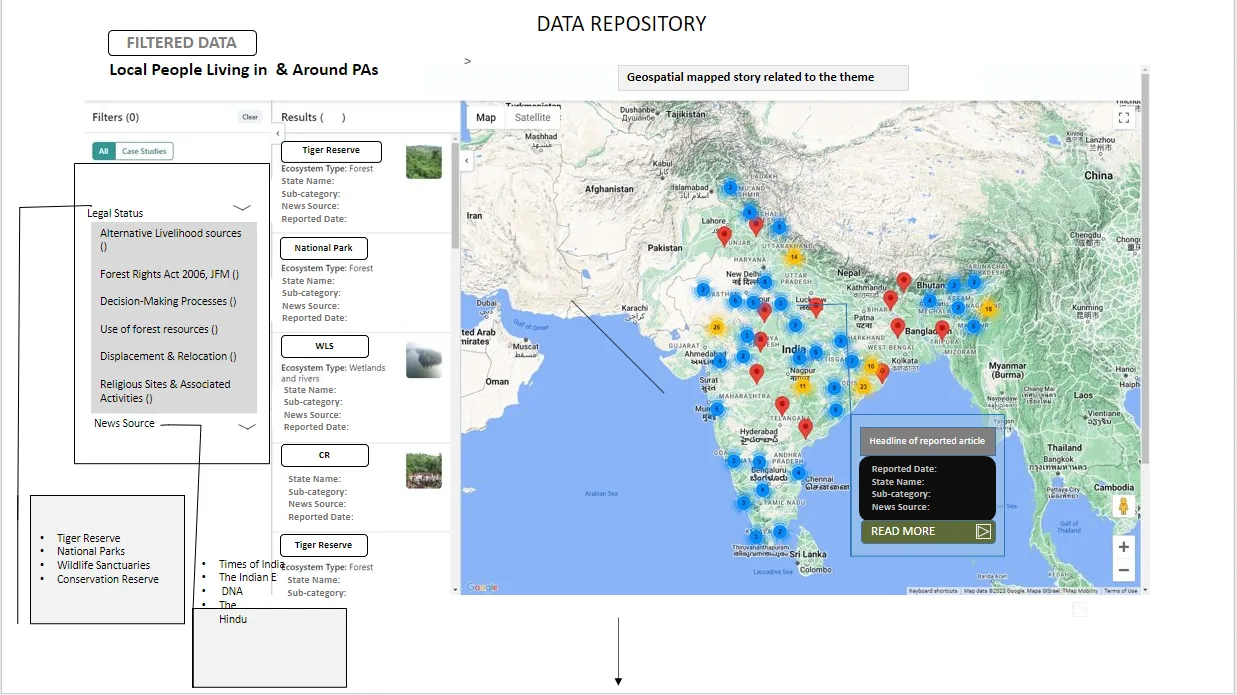
Task: Click READ MORE on the article popup
Action: 903,531
